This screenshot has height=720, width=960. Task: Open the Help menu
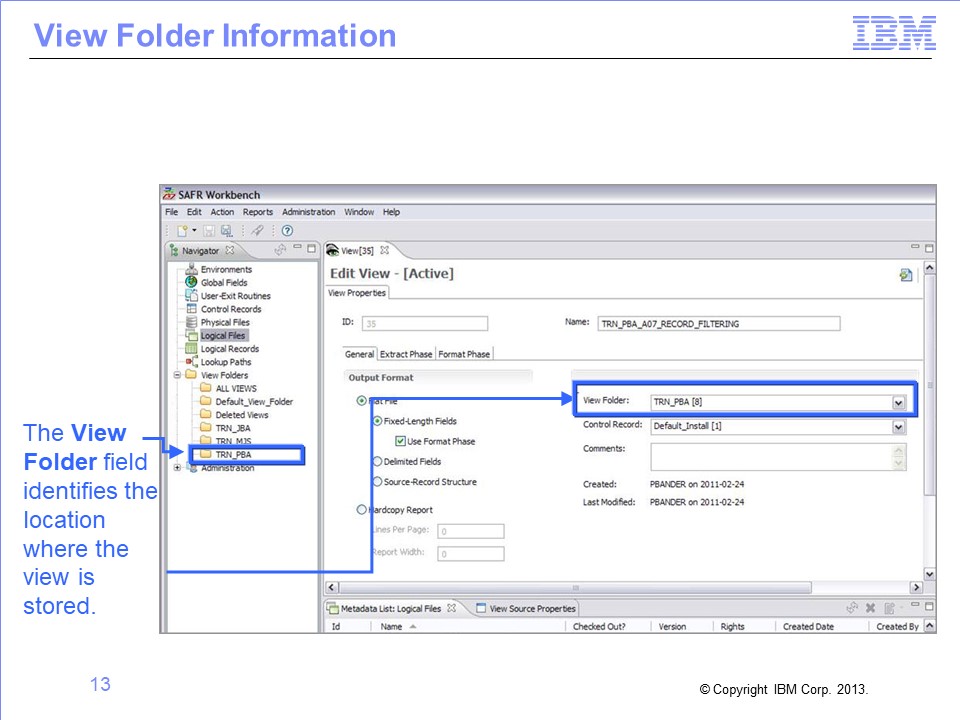391,212
